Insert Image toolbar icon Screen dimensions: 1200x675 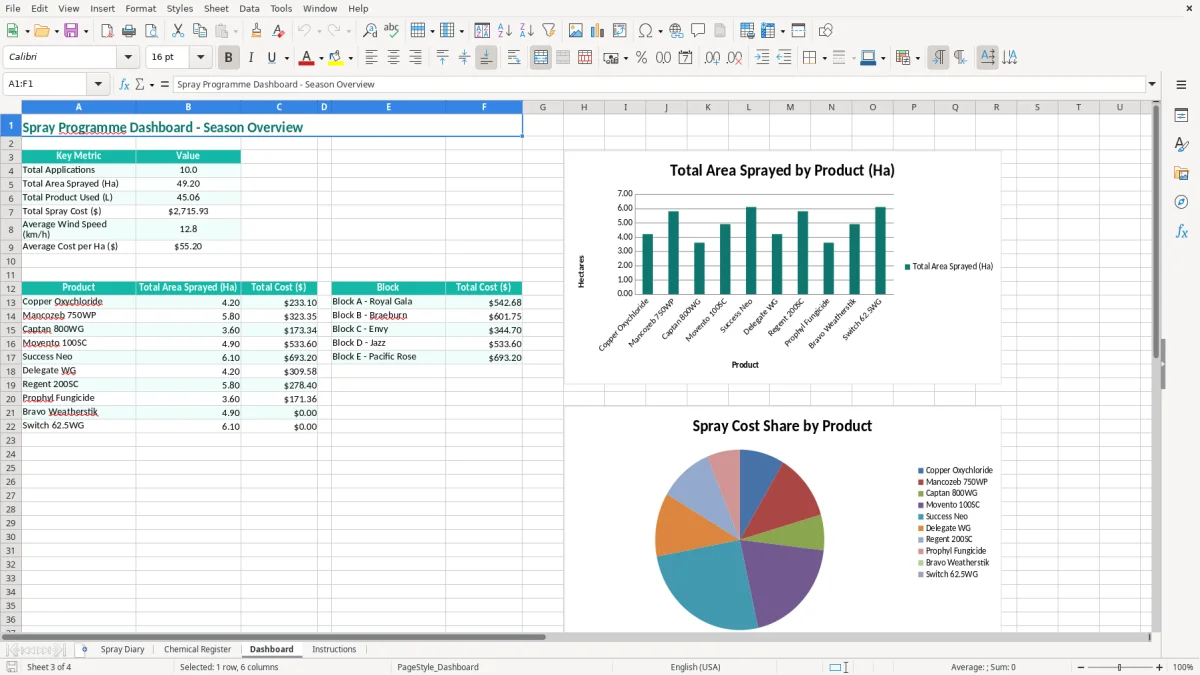point(576,31)
